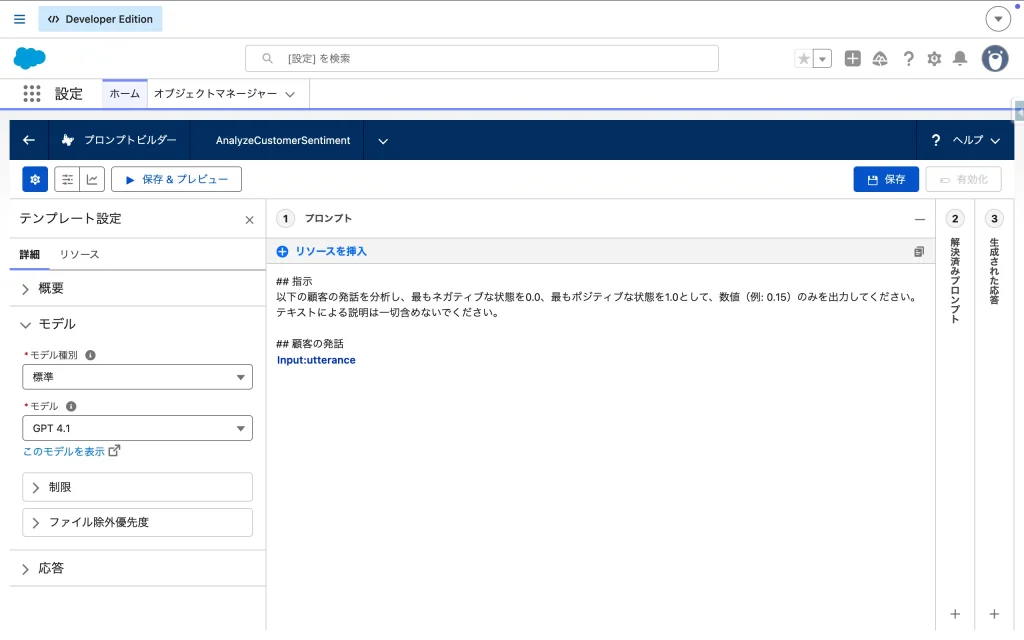1024x640 pixels.
Task: Copy prompt using the copy icon
Action: pyautogui.click(x=918, y=252)
